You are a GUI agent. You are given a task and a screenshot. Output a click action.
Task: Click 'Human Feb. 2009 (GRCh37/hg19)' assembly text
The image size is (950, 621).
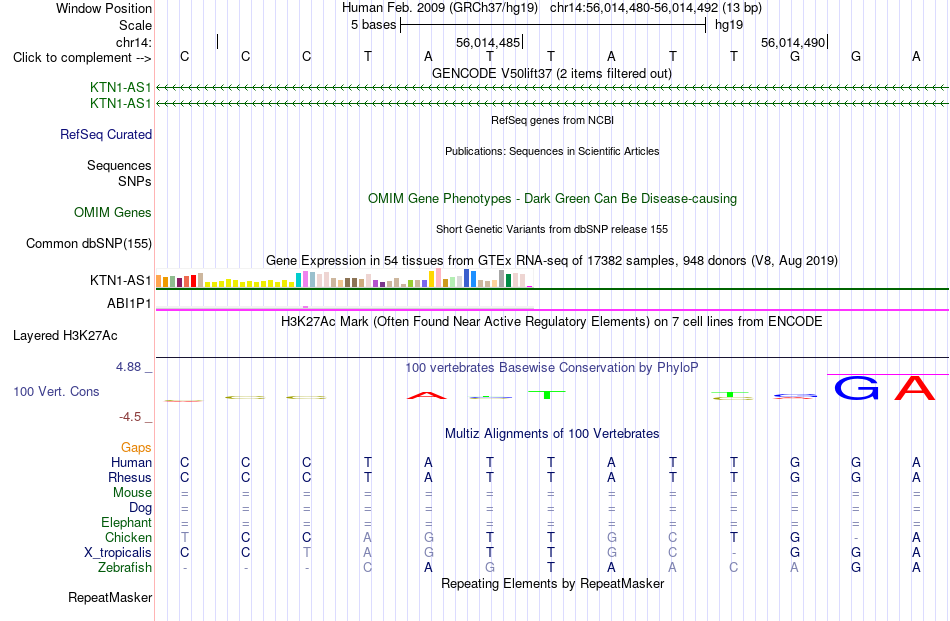pyautogui.click(x=440, y=8)
